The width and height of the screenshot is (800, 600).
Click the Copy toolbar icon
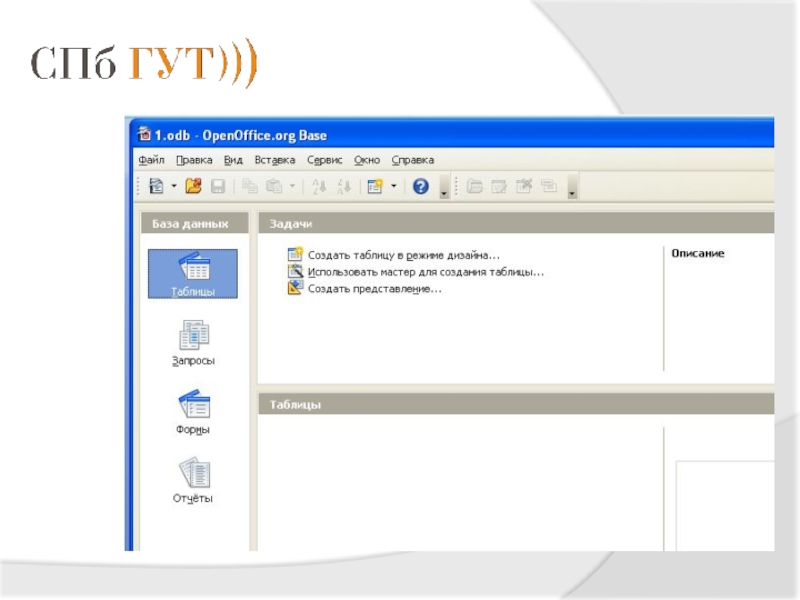point(249,186)
